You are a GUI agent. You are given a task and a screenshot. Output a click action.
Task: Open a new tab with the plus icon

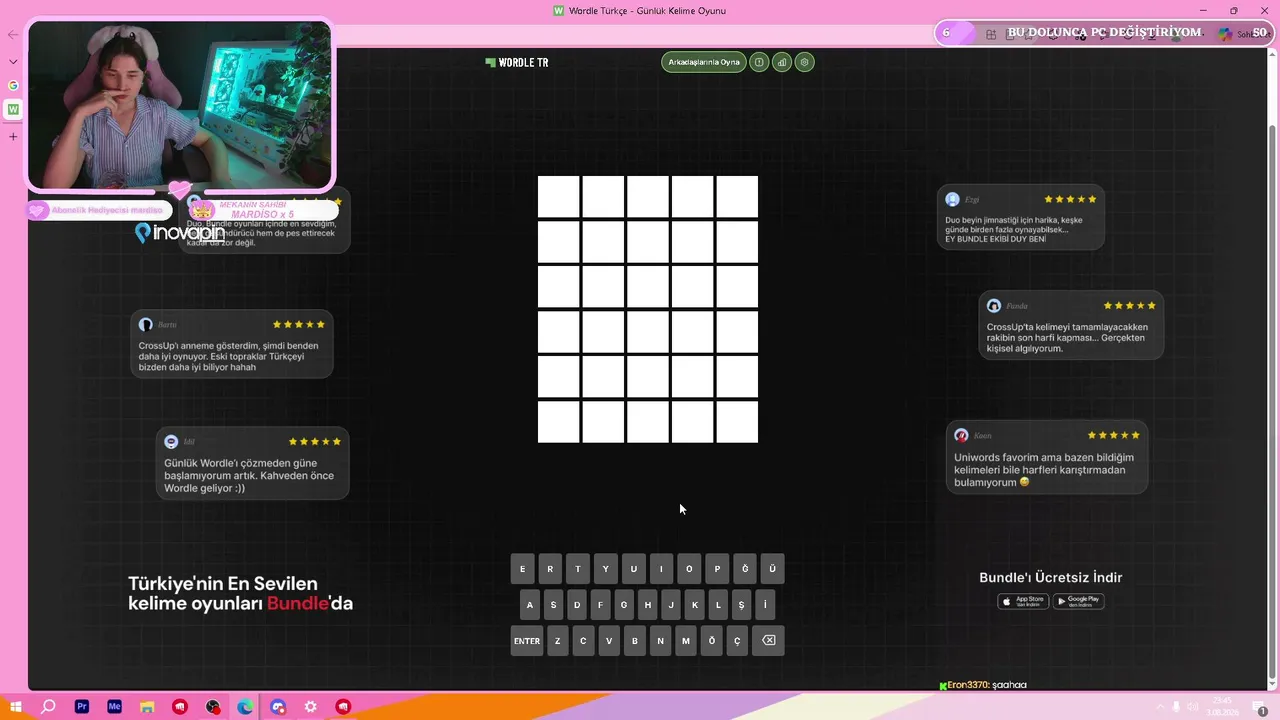point(13,136)
